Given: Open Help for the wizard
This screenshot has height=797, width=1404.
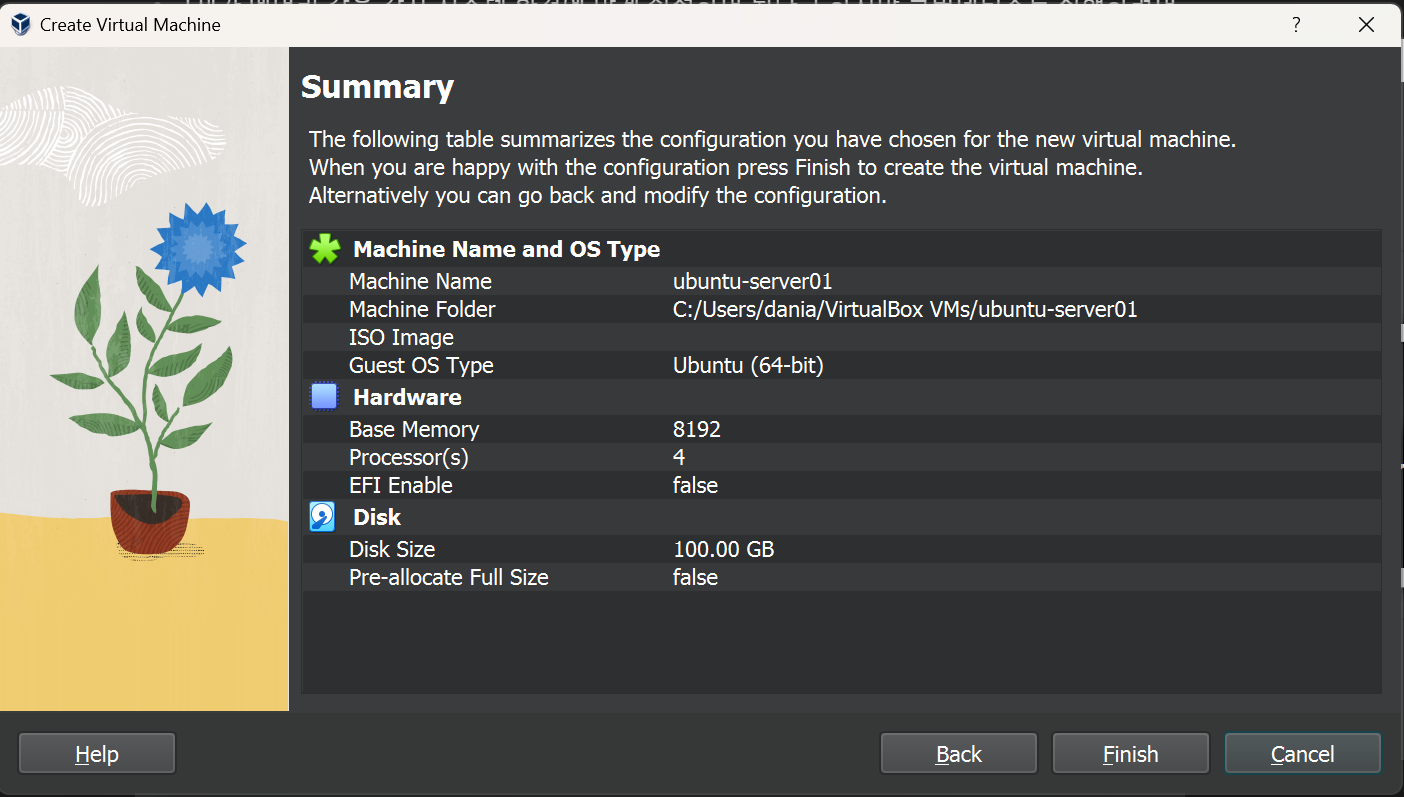Looking at the screenshot, I should tap(97, 754).
